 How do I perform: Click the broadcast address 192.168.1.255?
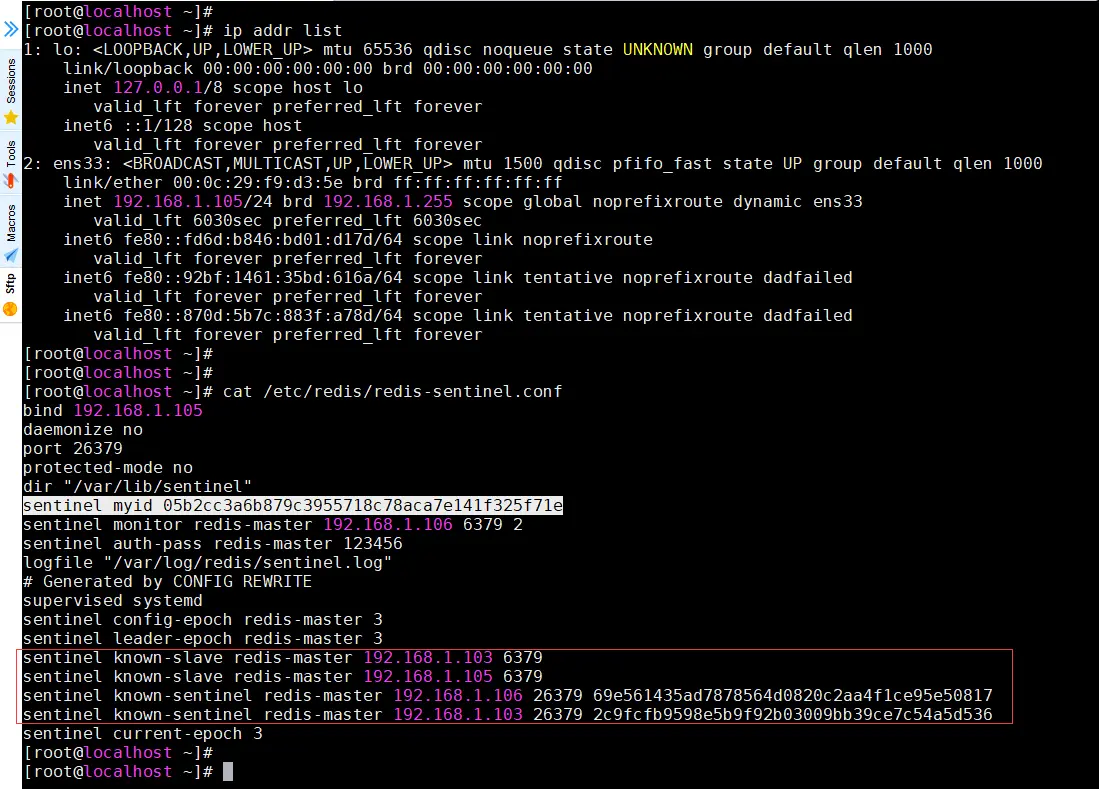click(x=388, y=202)
